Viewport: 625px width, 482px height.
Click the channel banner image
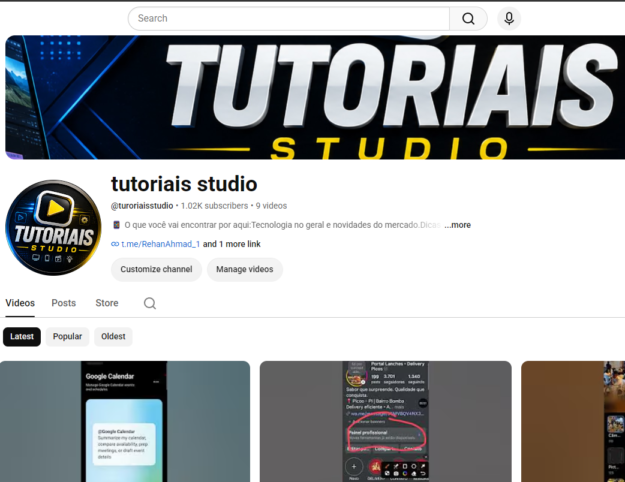tap(315, 97)
